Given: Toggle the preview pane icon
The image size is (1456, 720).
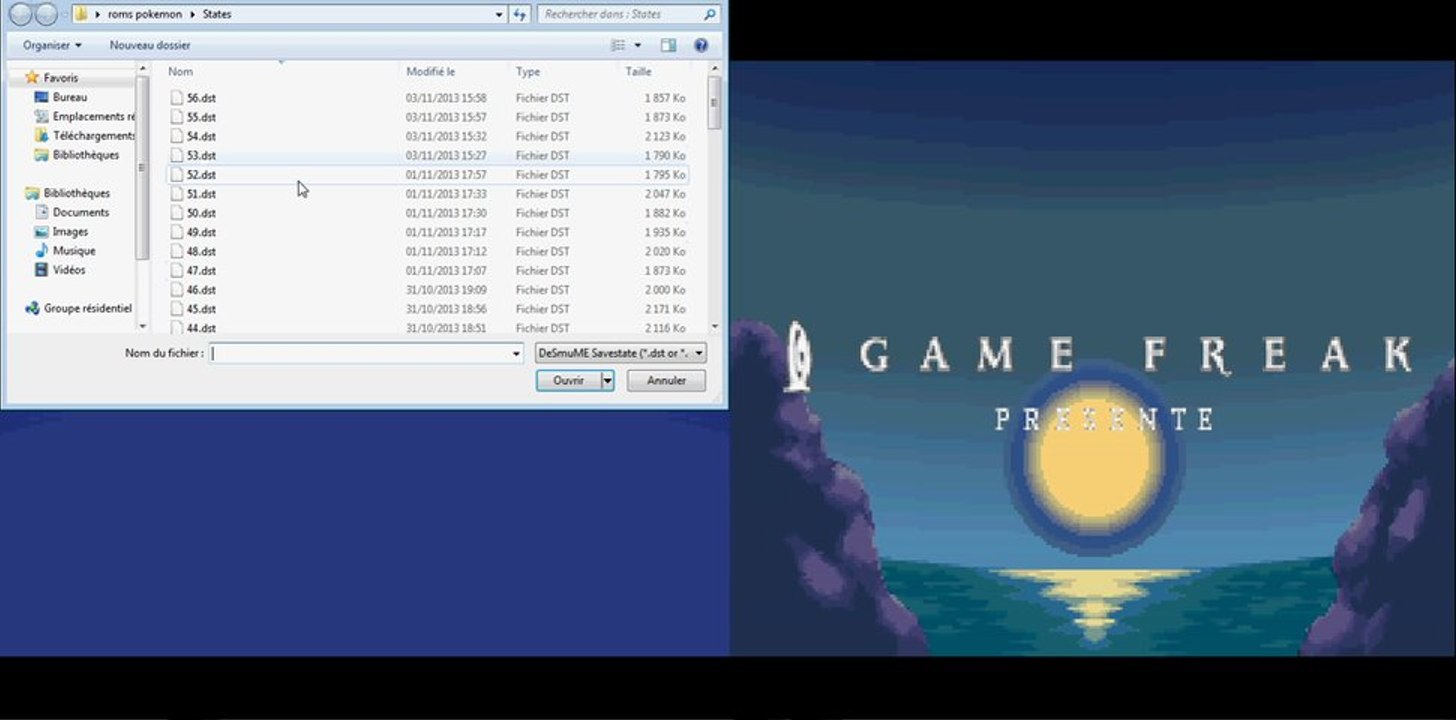Looking at the screenshot, I should [668, 45].
